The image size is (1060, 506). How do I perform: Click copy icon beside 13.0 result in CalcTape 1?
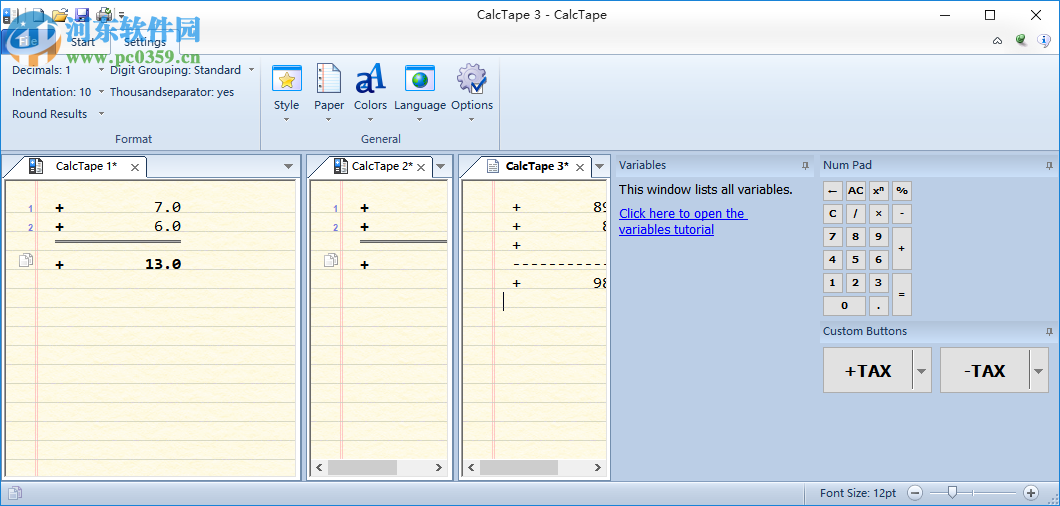[26, 260]
